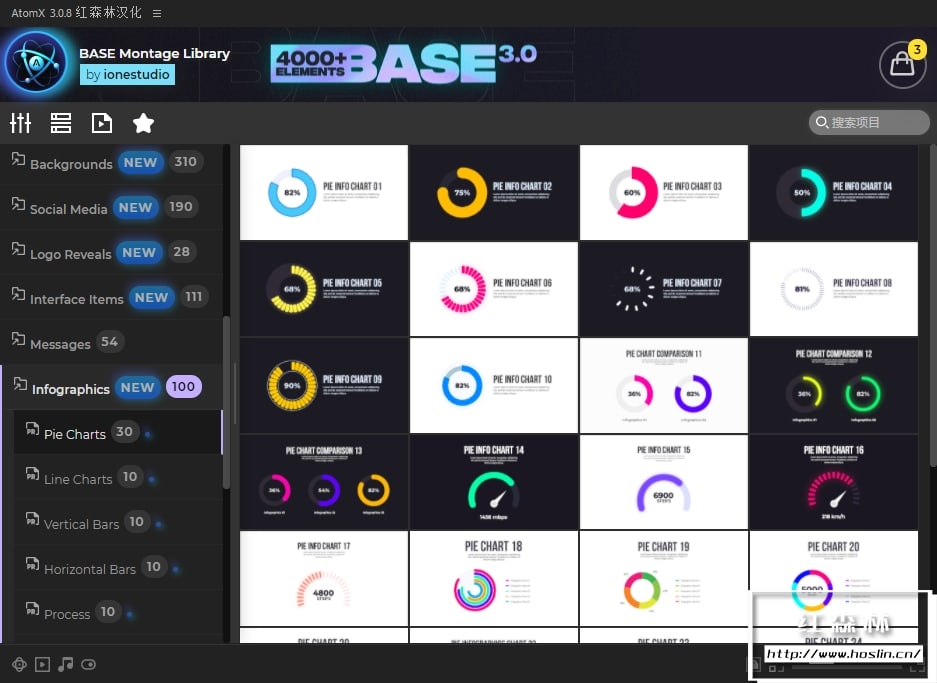Click the cart badge showing 3

[x=917, y=49]
